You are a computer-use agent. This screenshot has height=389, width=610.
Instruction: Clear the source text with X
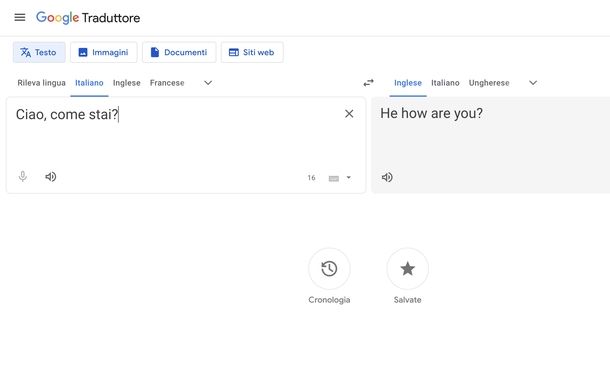click(x=349, y=114)
